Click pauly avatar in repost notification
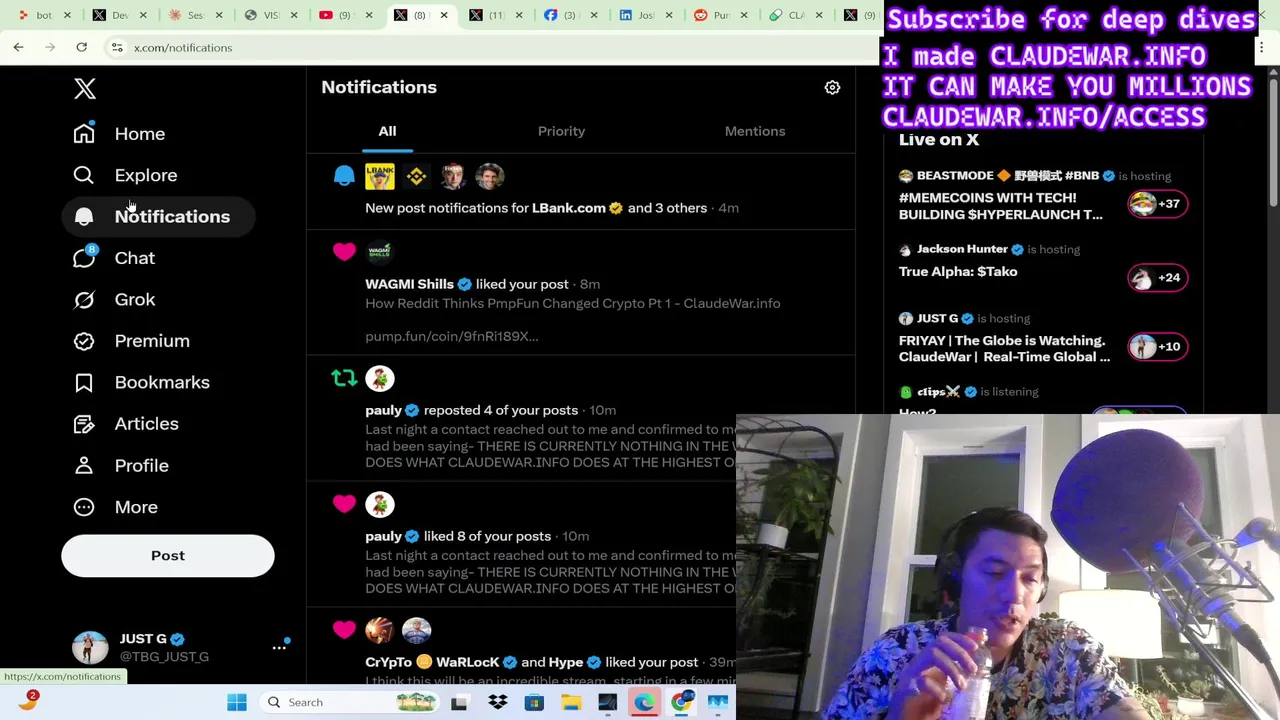Image resolution: width=1280 pixels, height=720 pixels. [x=380, y=378]
